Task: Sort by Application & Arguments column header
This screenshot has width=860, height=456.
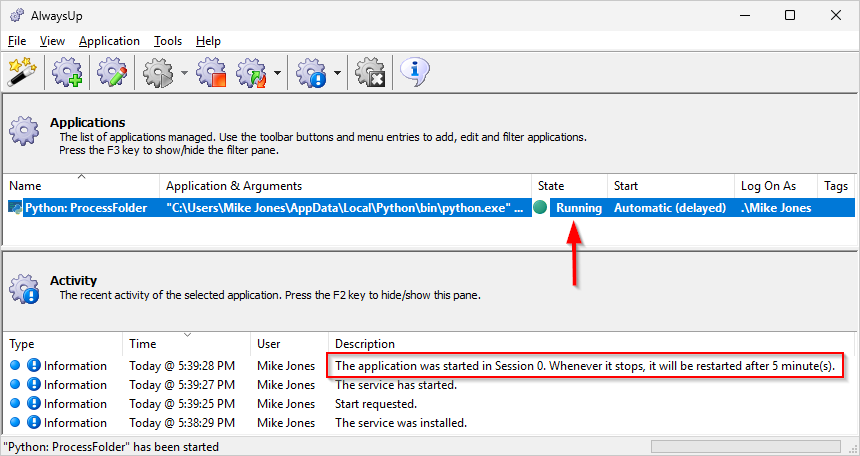Action: tap(346, 186)
